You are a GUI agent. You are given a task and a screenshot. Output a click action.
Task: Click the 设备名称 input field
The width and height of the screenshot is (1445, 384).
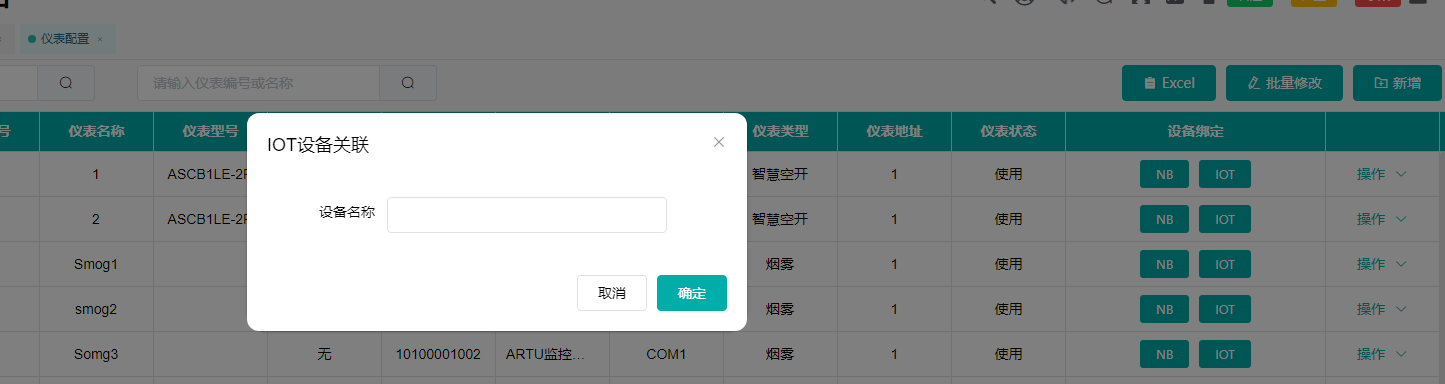pos(527,215)
